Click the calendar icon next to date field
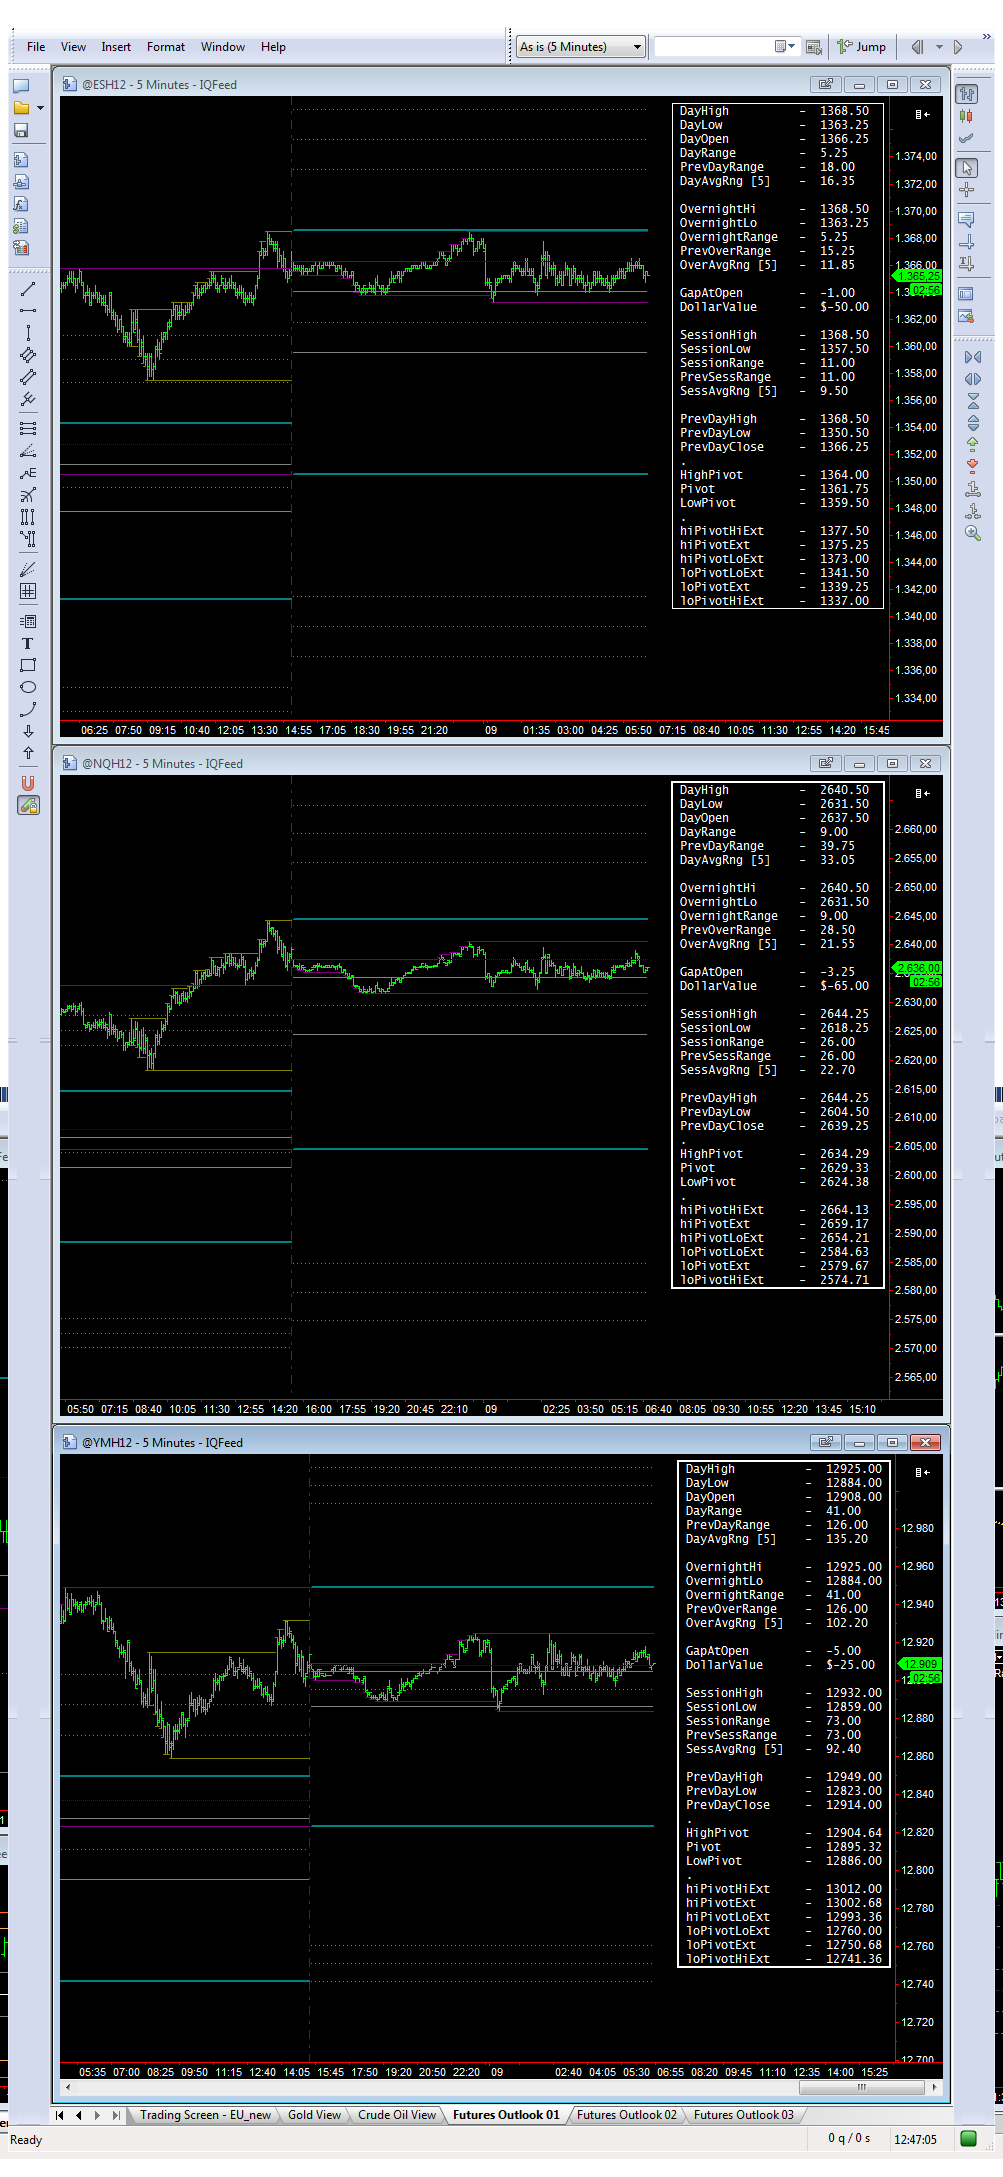Screen dimensions: 1003x2177 tap(814, 47)
